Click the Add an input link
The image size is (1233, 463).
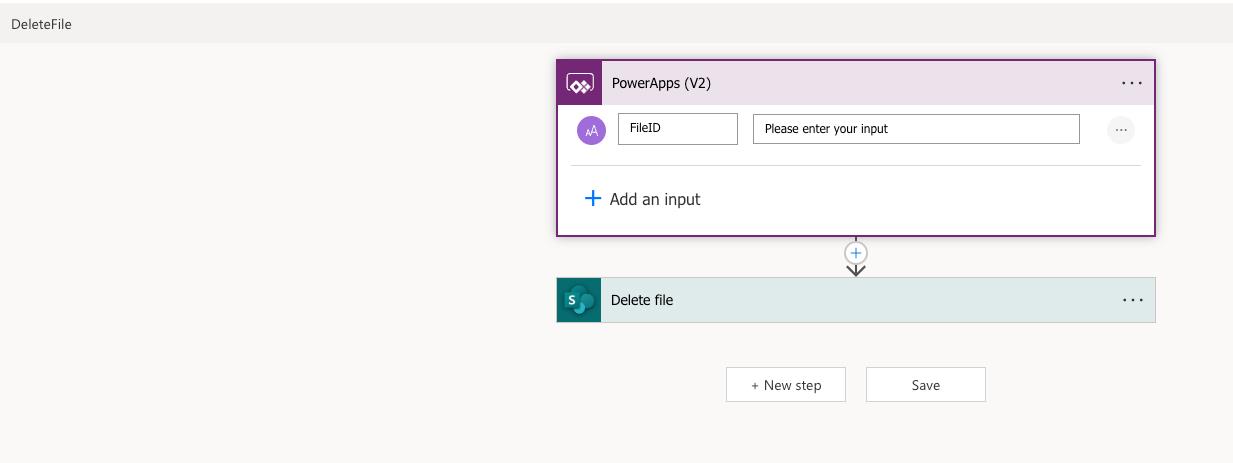click(655, 199)
